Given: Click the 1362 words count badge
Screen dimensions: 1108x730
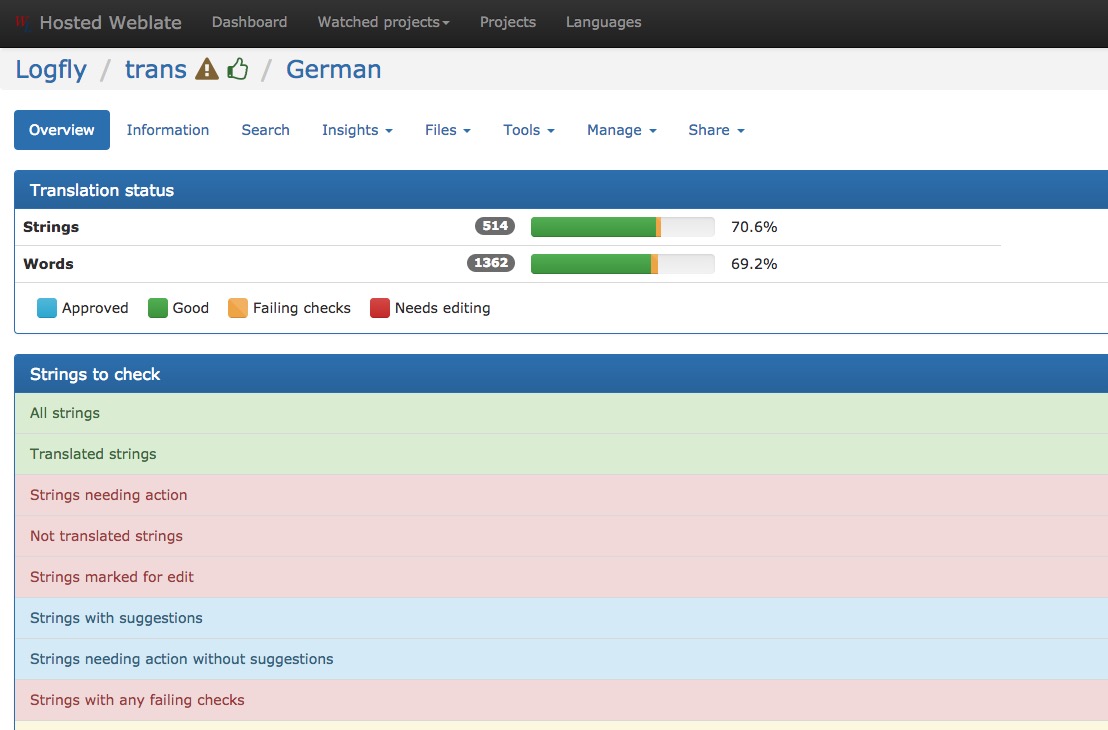Looking at the screenshot, I should (x=491, y=263).
